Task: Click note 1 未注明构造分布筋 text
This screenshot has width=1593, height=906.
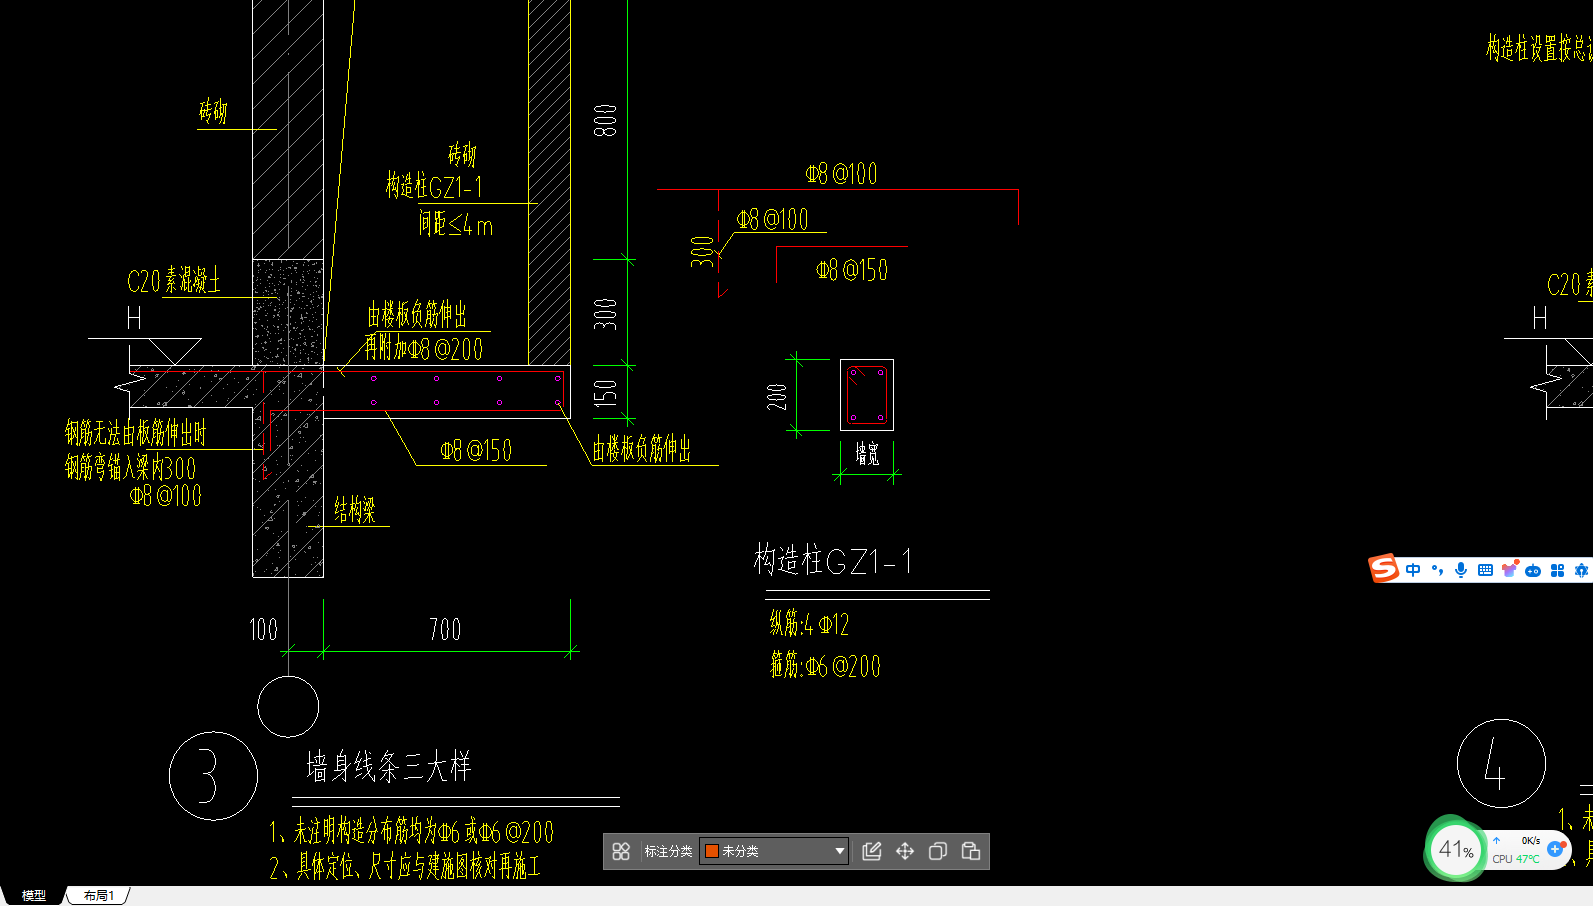Action: [411, 831]
